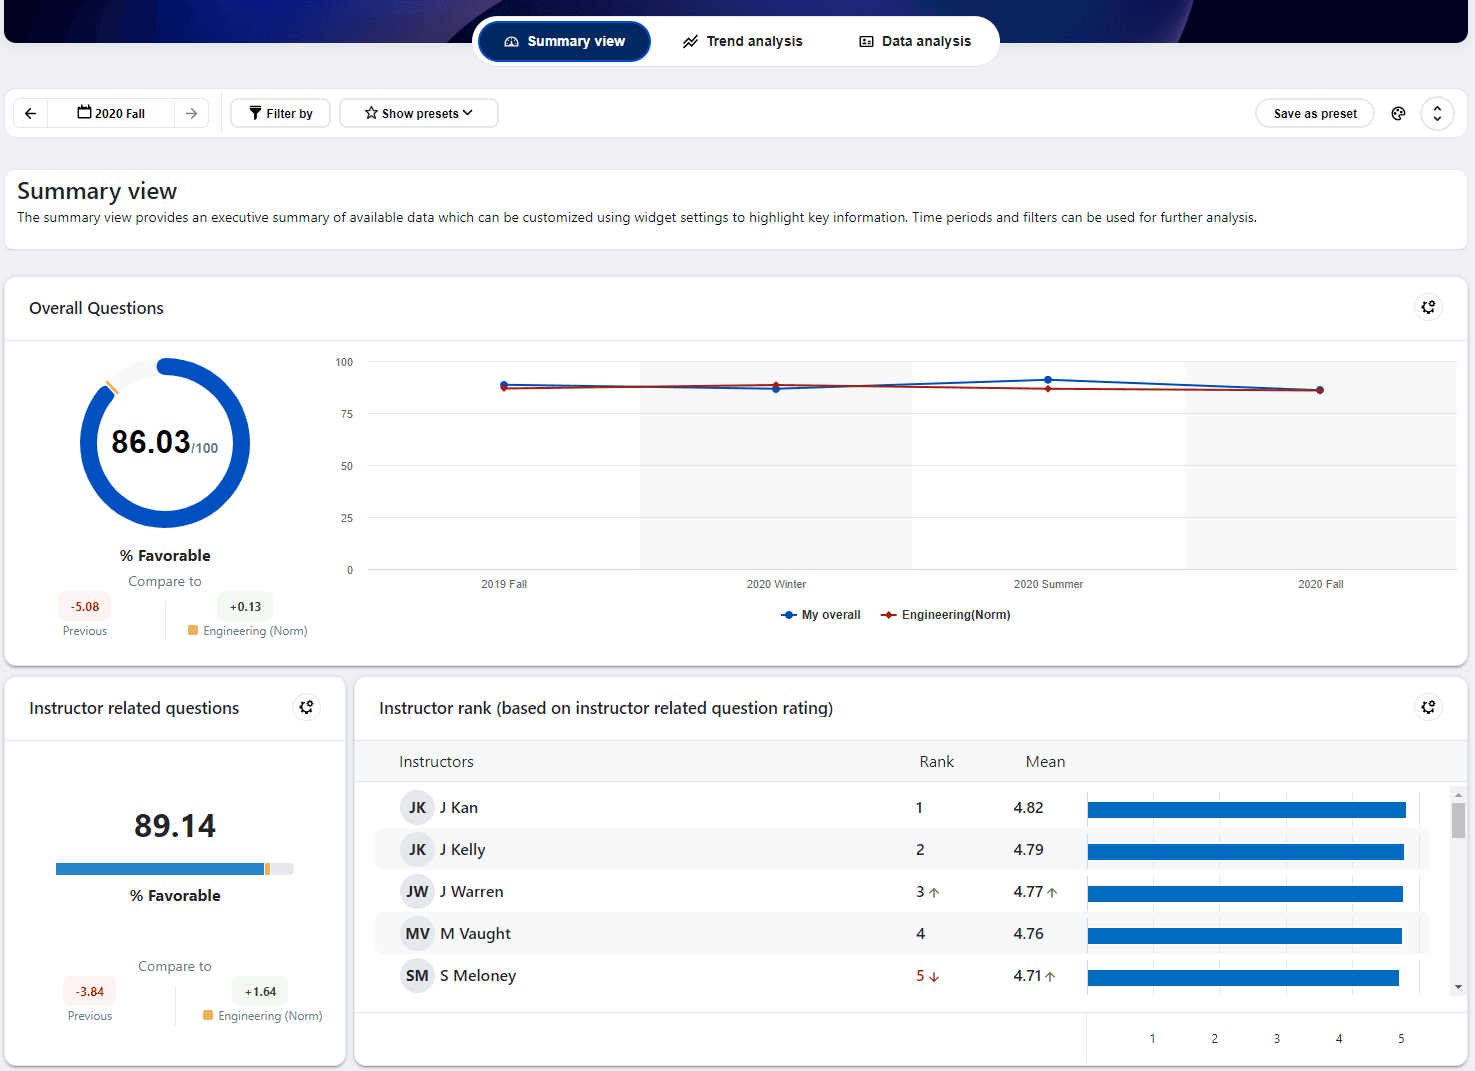1475x1071 pixels.
Task: Select the J Kelly instructor row
Action: pos(902,850)
